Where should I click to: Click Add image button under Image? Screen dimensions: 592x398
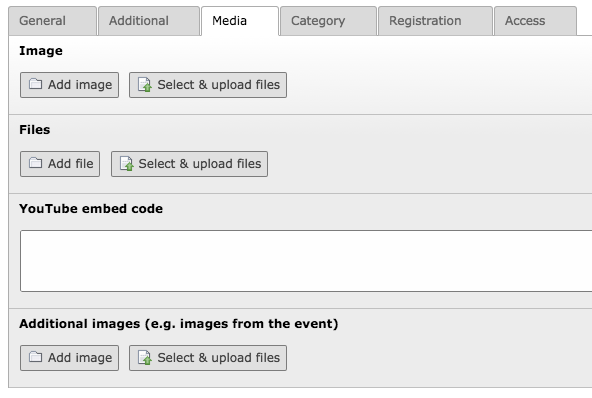pyautogui.click(x=69, y=85)
